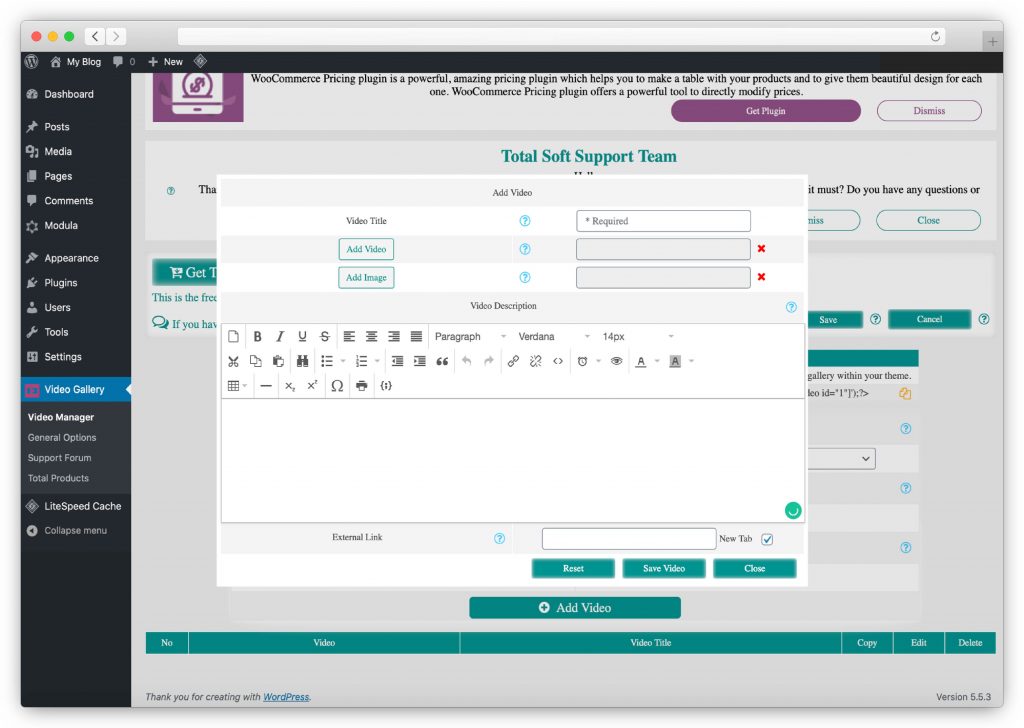The height and width of the screenshot is (728, 1024).
Task: Select the underline formatting icon
Action: 301,335
